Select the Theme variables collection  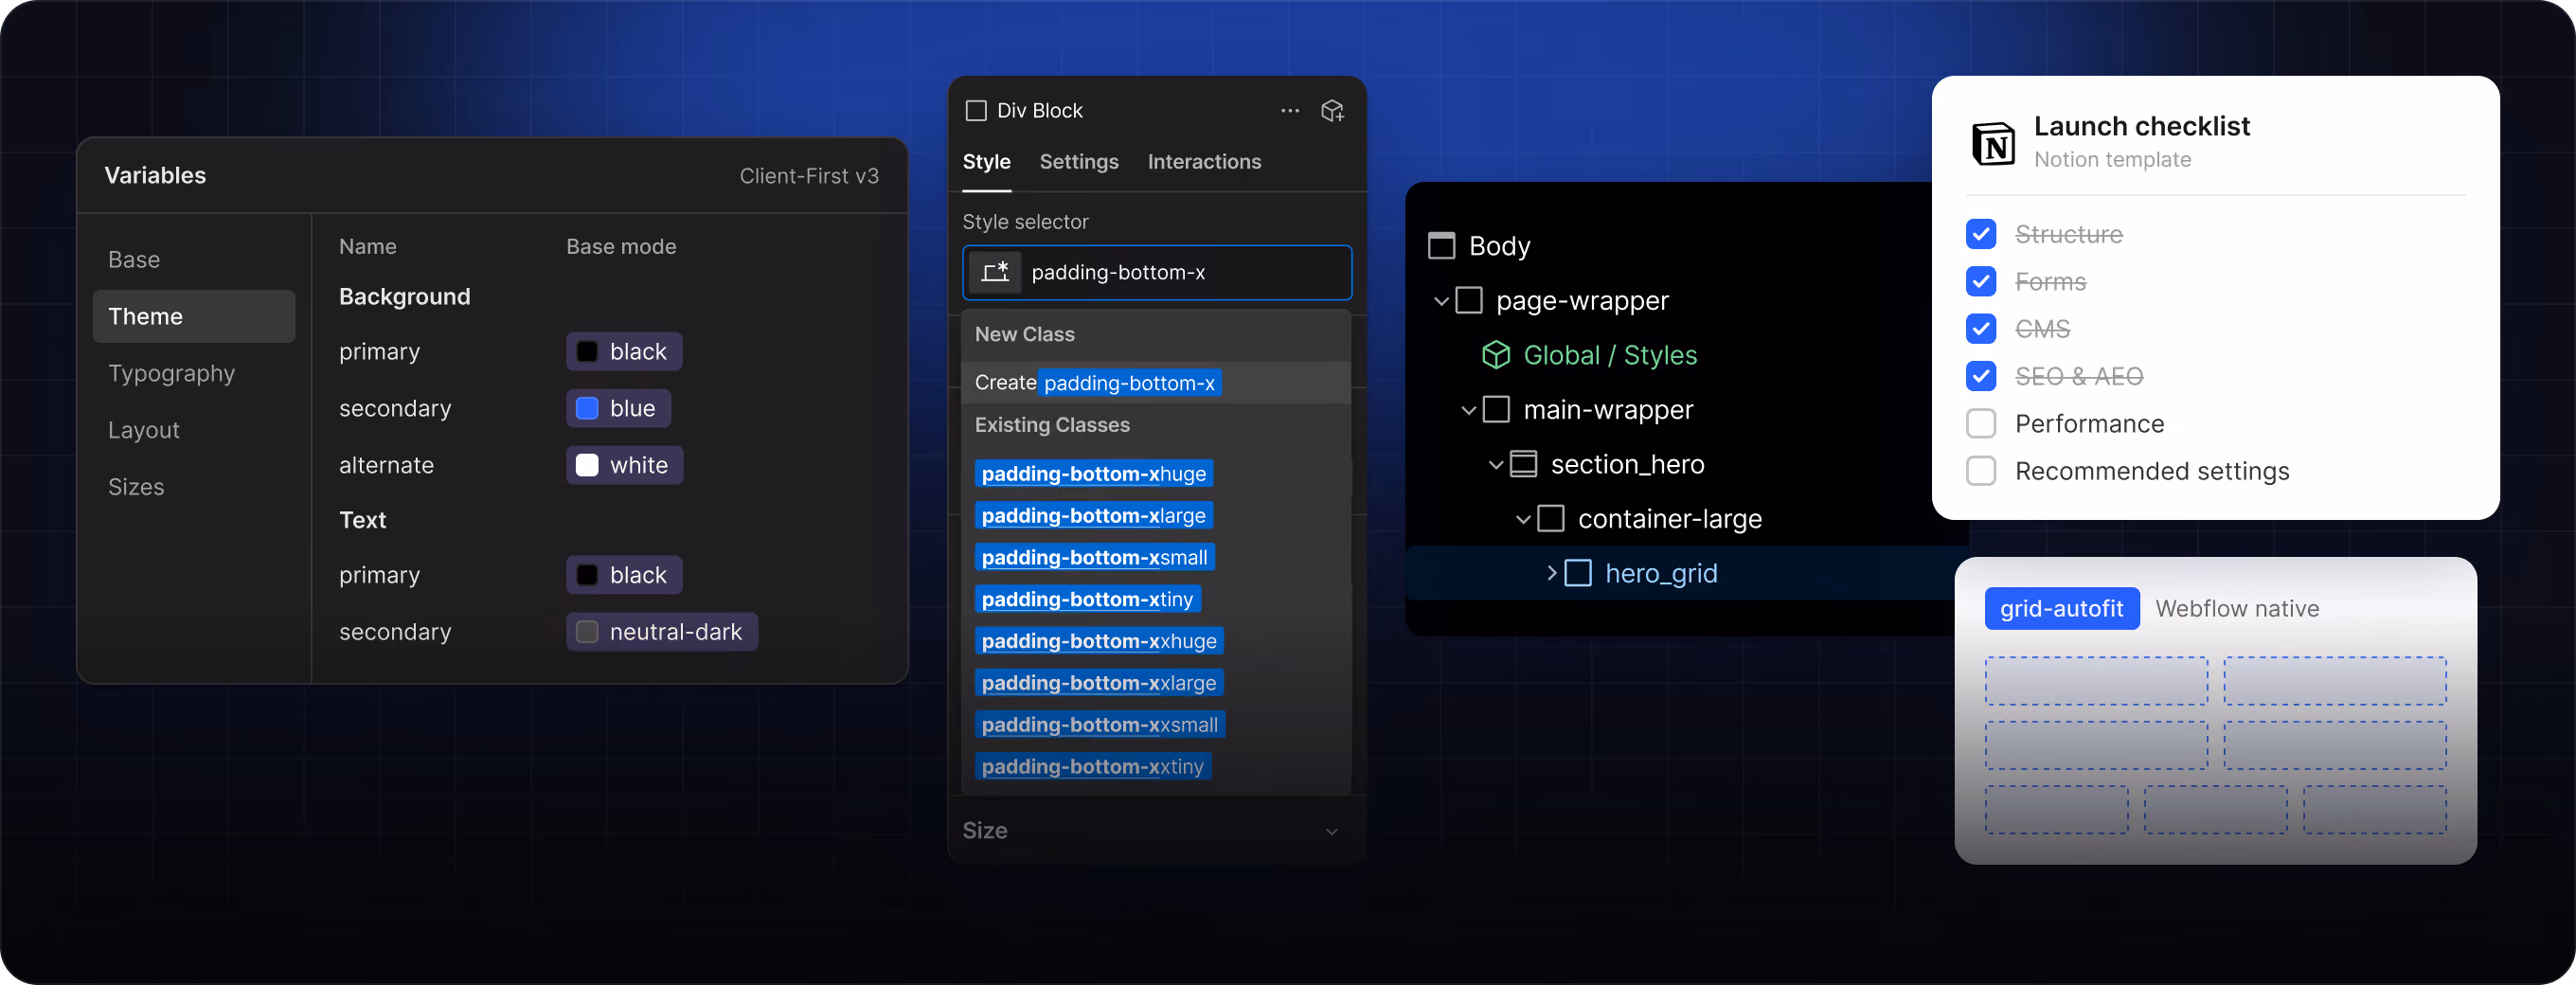[x=193, y=316]
